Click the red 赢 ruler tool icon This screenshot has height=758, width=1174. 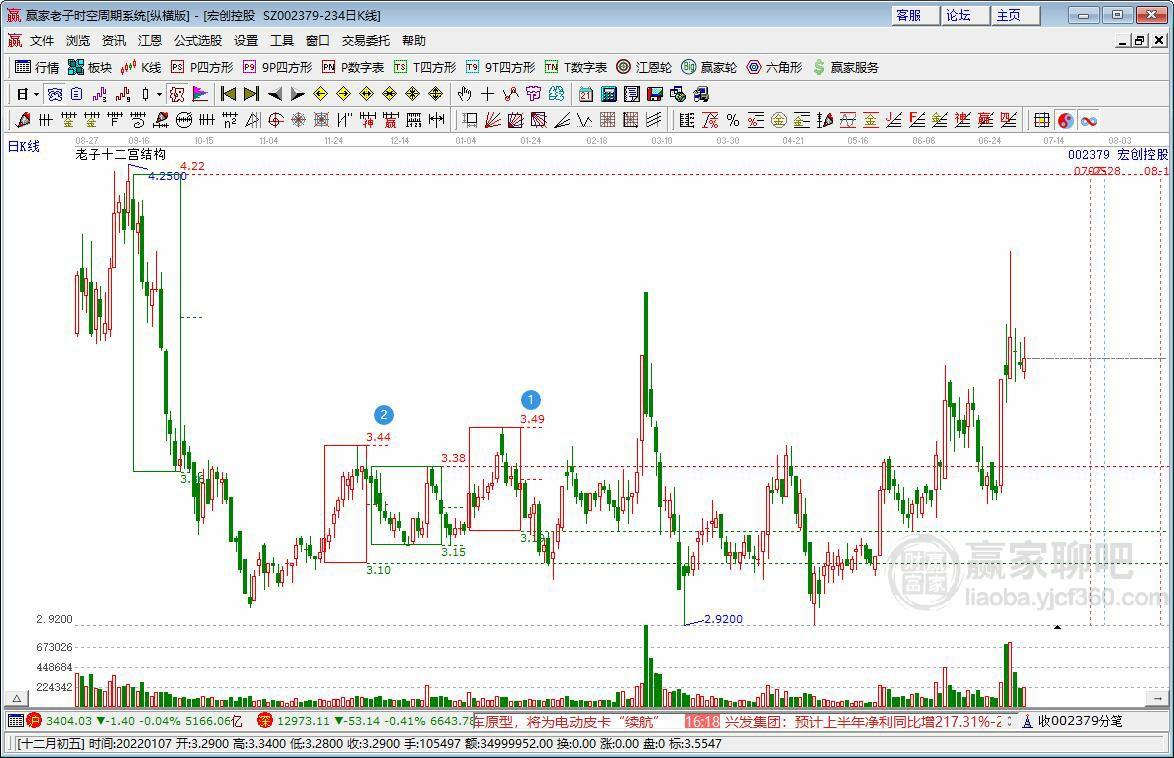(x=391, y=120)
